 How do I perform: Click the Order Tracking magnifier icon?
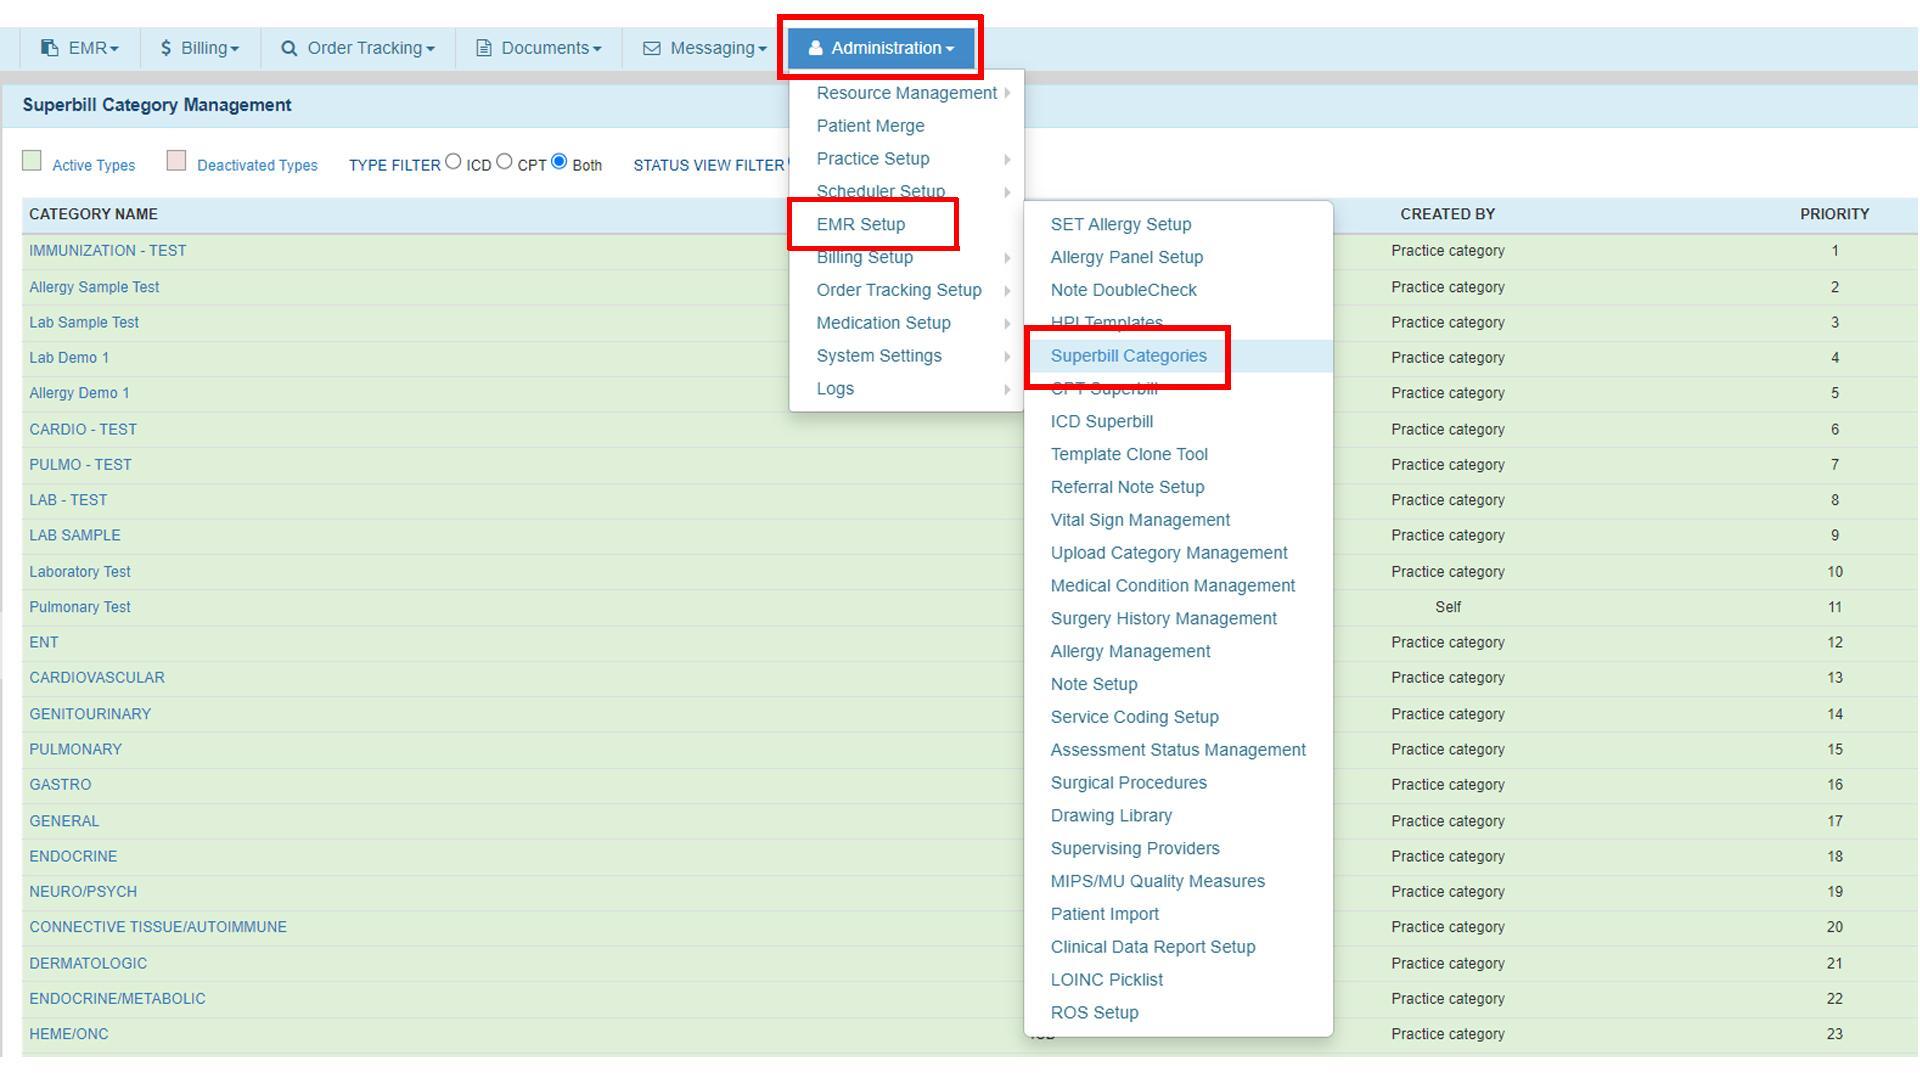click(x=289, y=48)
